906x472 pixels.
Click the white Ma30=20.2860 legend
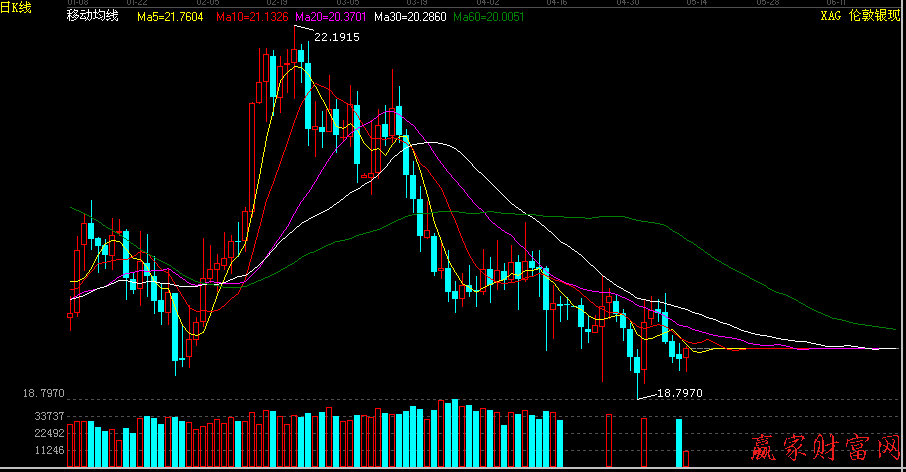[x=410, y=17]
